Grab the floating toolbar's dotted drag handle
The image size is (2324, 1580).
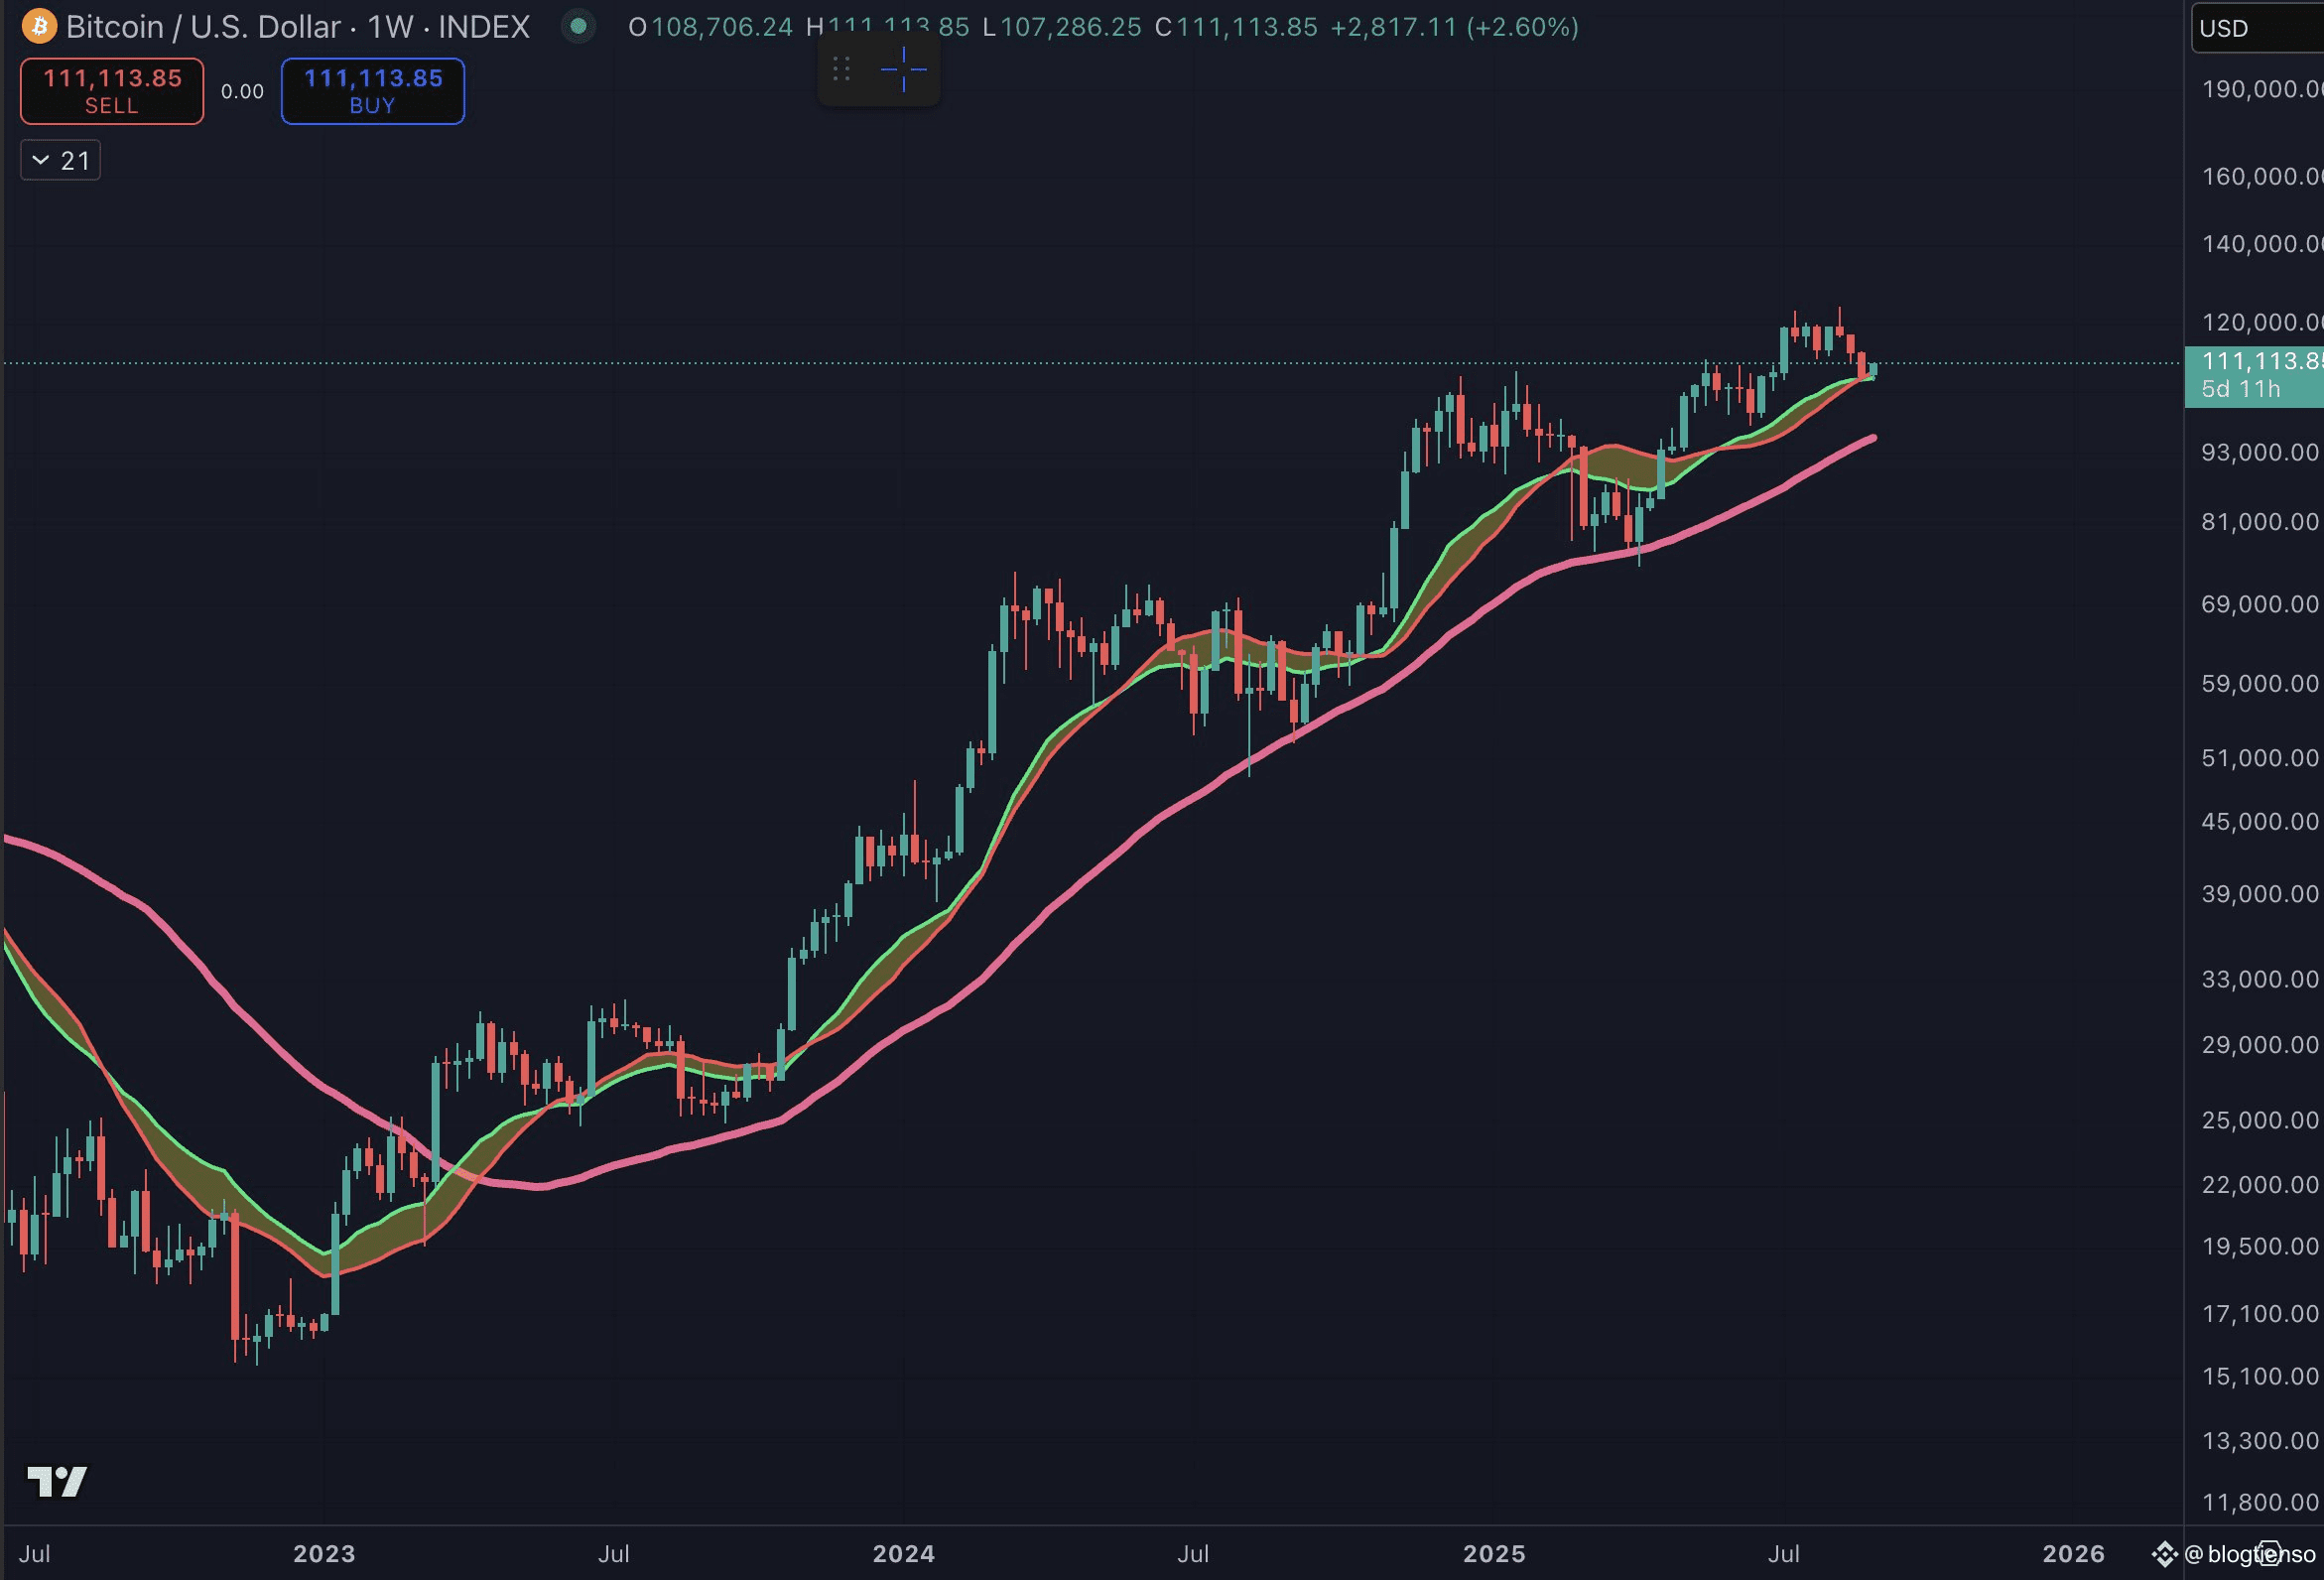(841, 69)
